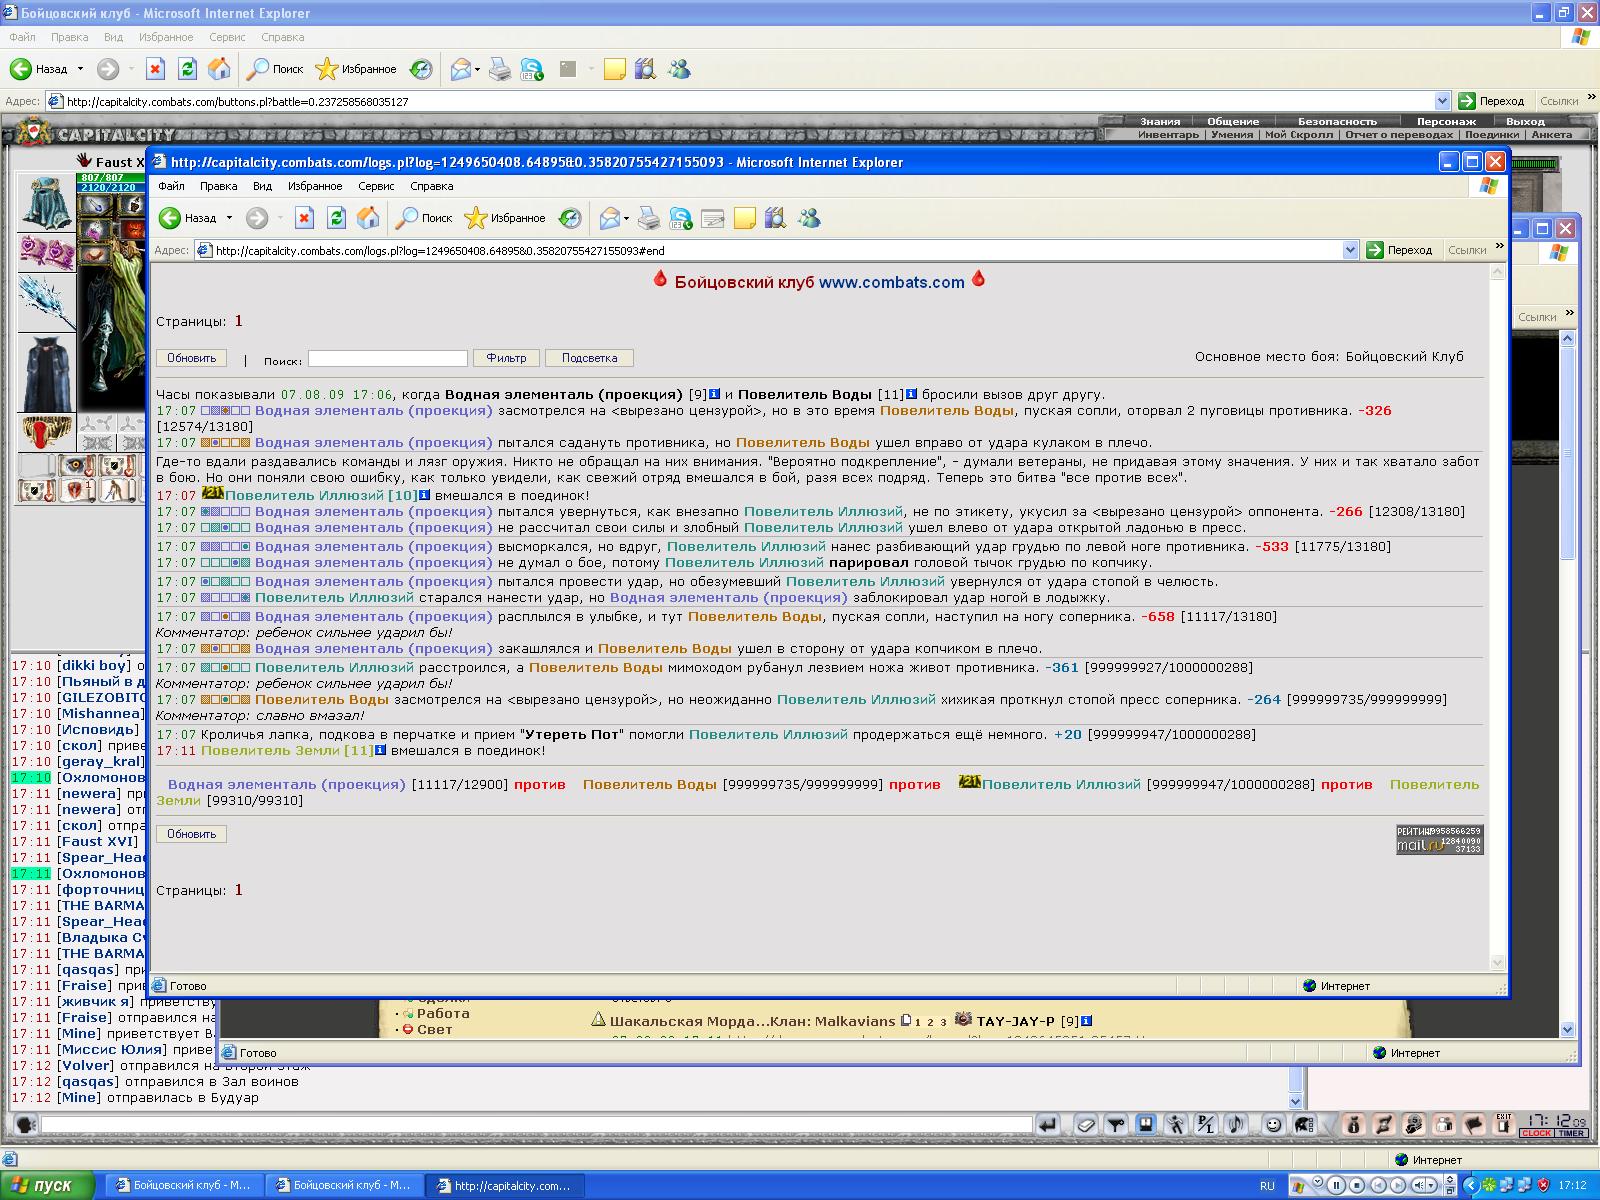Click the Фильтр button
Screen dimensions: 1600x1200
point(506,358)
